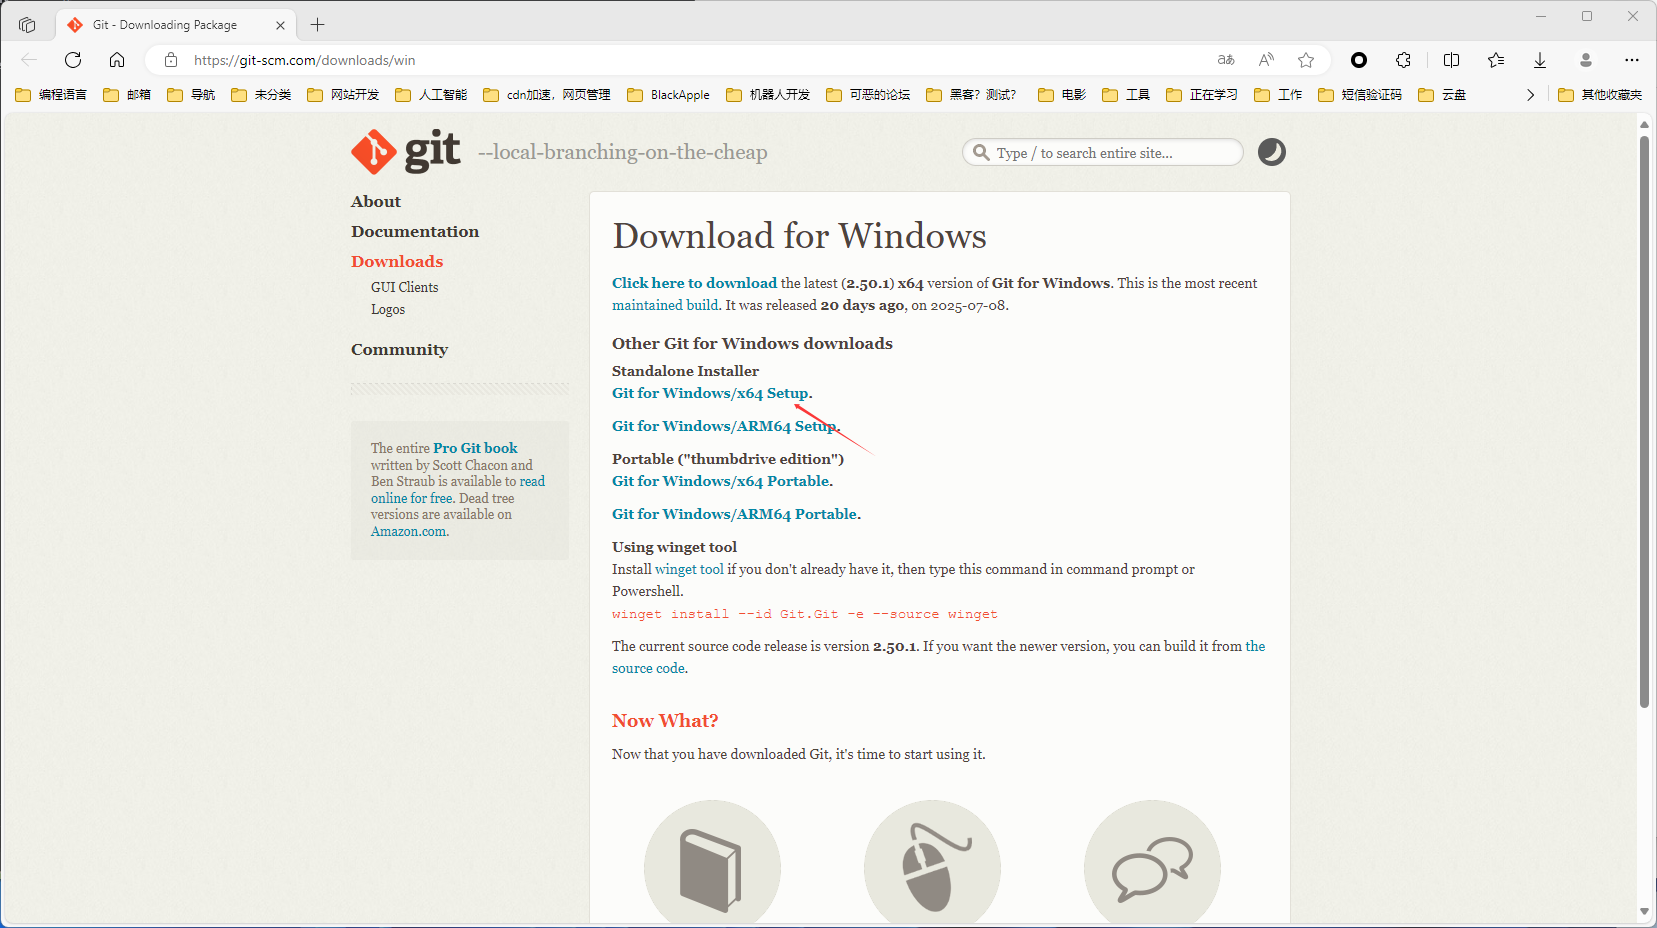
Task: Open the 未分类 bookmark folder
Action: click(261, 95)
